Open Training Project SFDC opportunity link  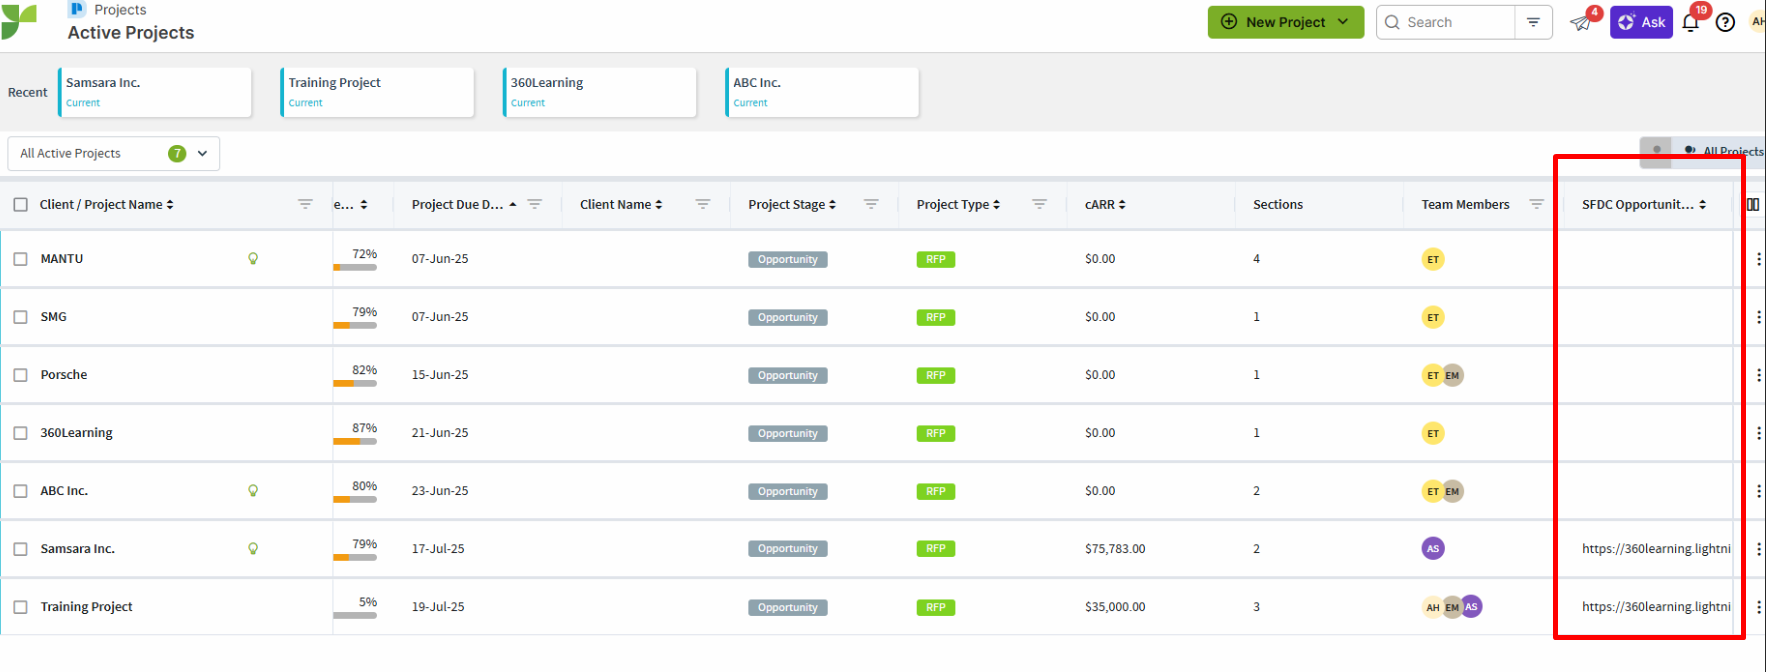[x=1656, y=607]
